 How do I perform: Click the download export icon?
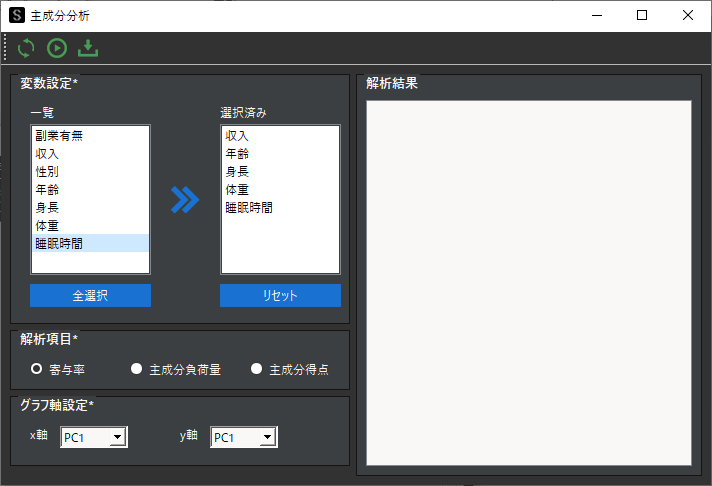pos(88,48)
